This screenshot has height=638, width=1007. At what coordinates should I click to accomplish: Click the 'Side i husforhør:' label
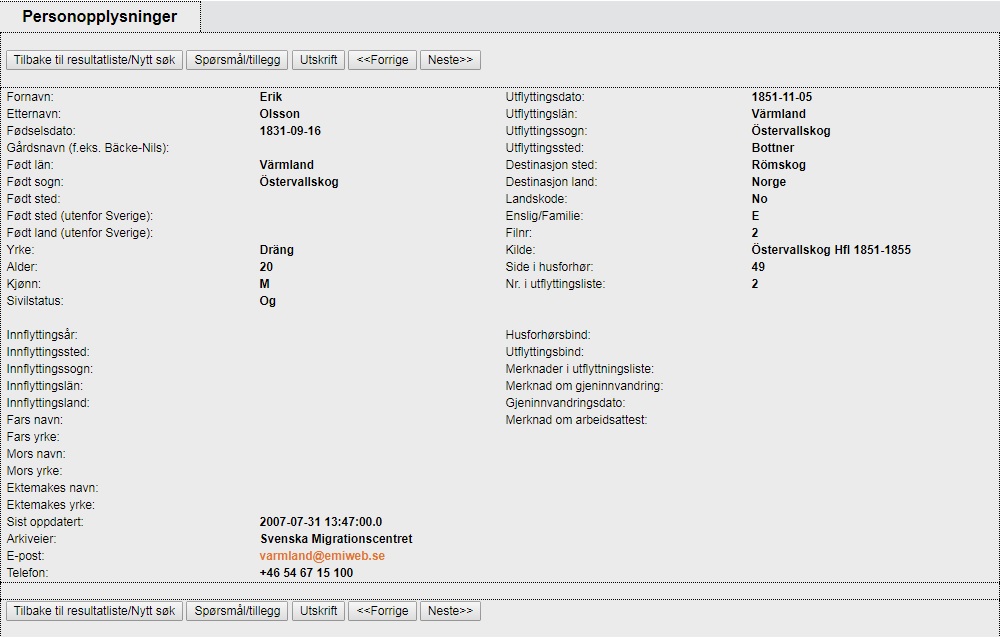coord(549,267)
